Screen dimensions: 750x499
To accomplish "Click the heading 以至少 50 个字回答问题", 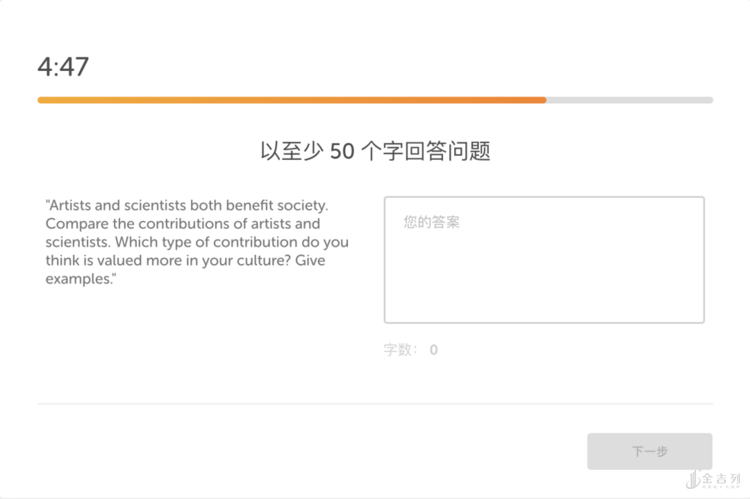I will click(x=375, y=151).
